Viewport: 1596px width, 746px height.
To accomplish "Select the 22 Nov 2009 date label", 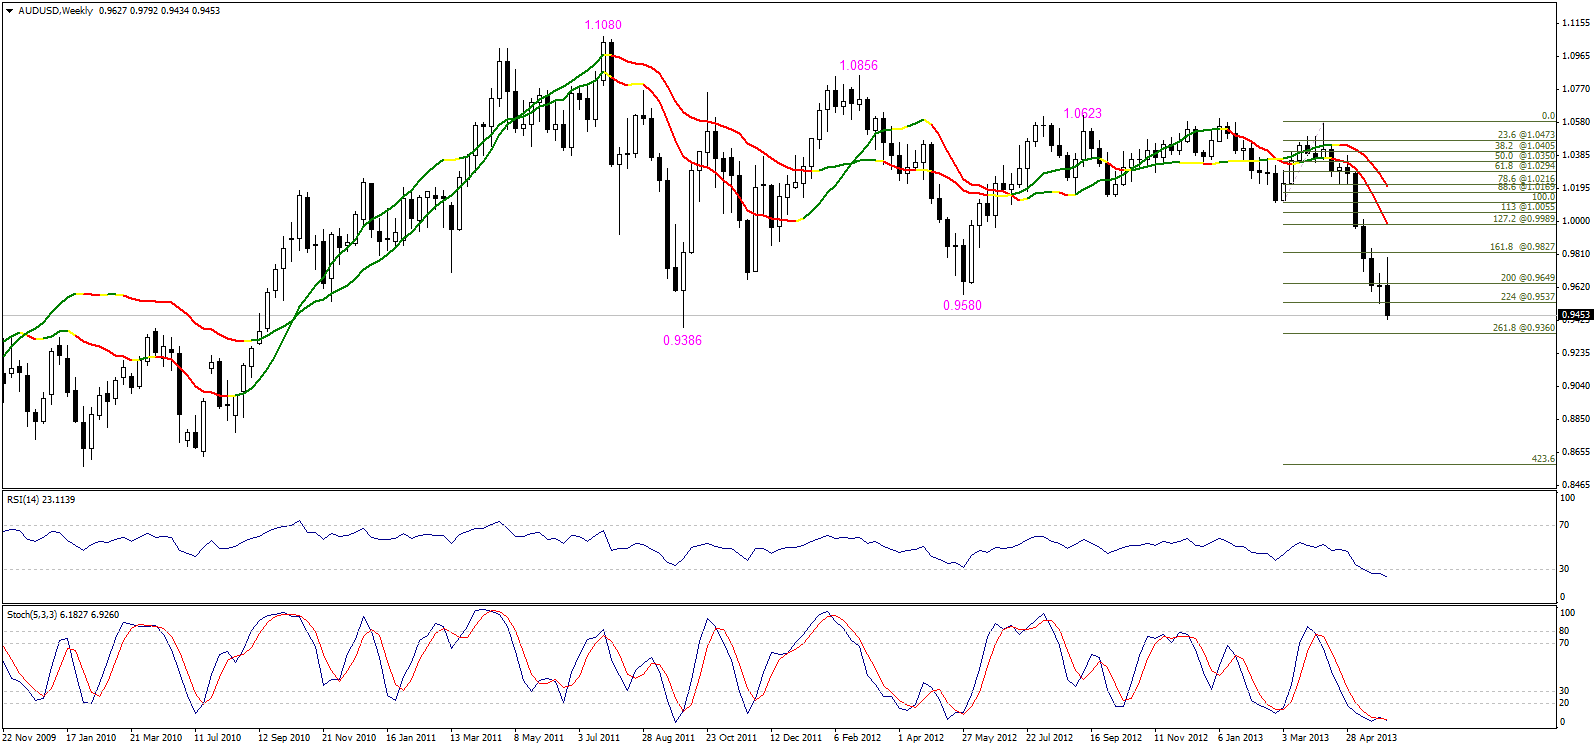I will click(29, 738).
